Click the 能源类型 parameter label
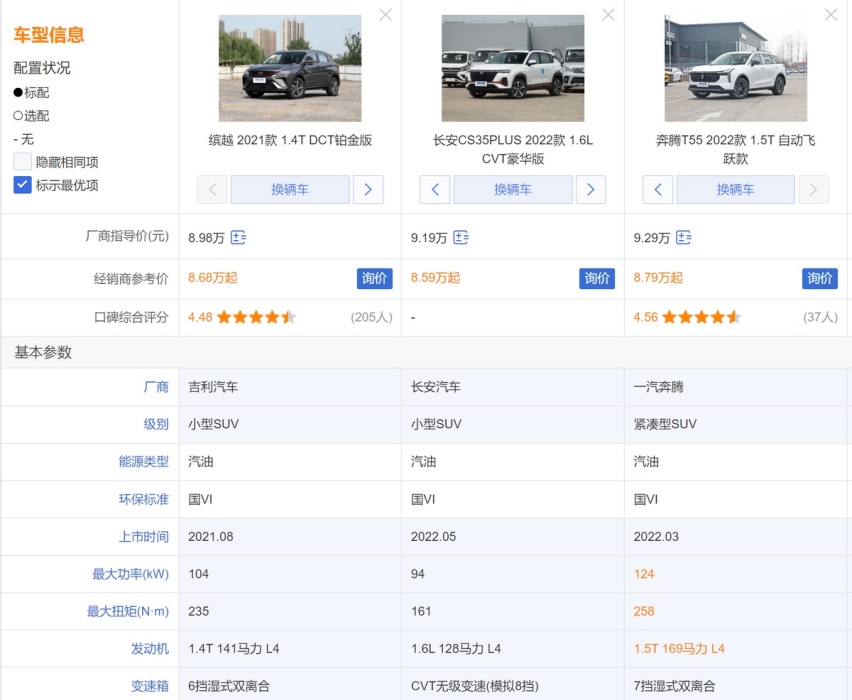The image size is (852, 700). coord(143,461)
